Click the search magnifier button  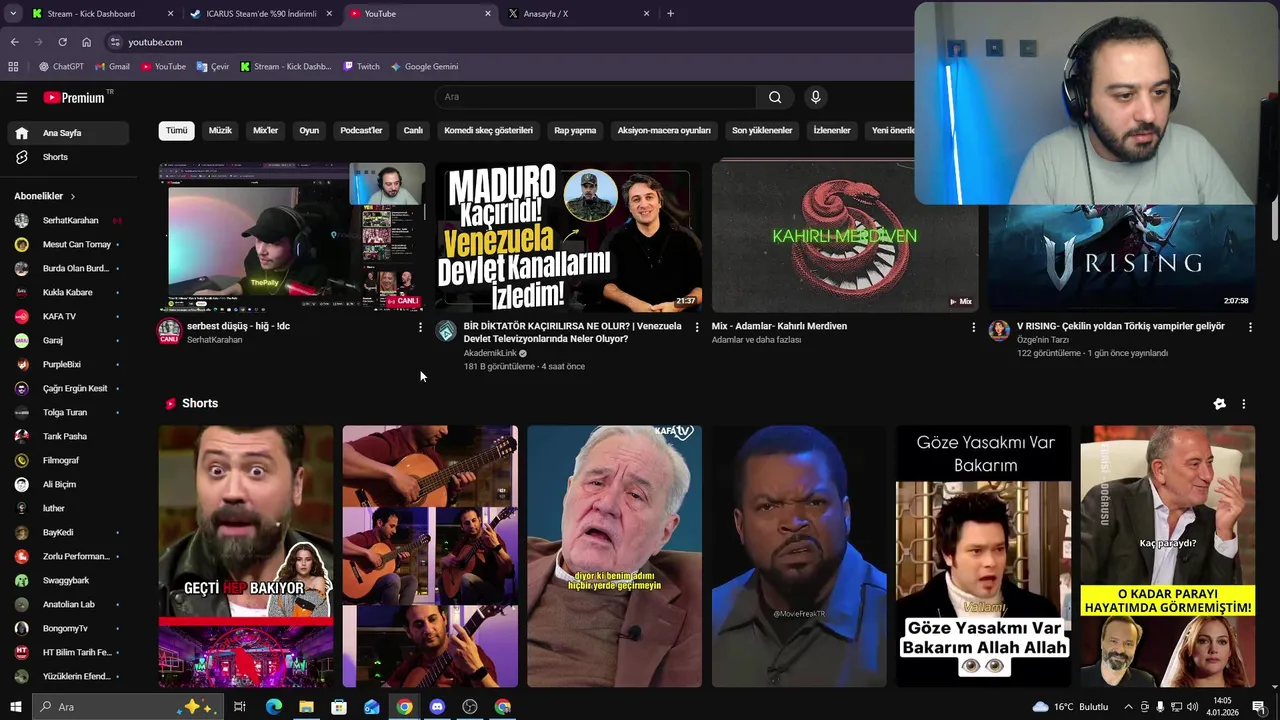tap(775, 97)
